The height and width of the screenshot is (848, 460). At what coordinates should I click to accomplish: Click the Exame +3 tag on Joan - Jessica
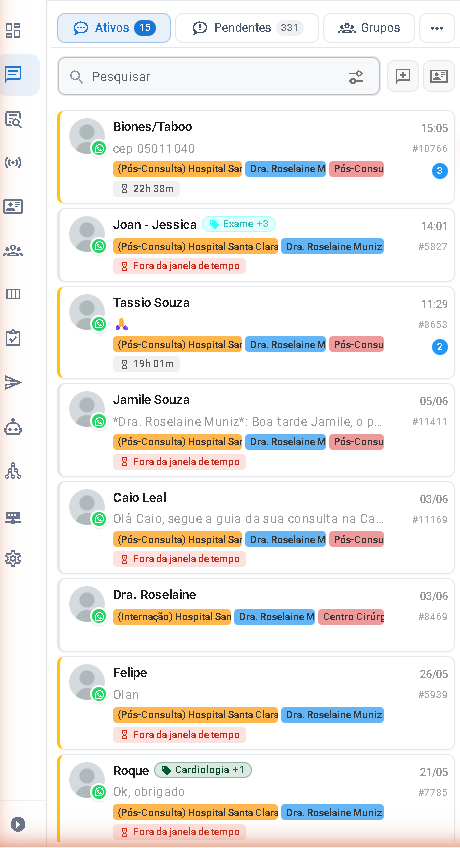click(239, 224)
